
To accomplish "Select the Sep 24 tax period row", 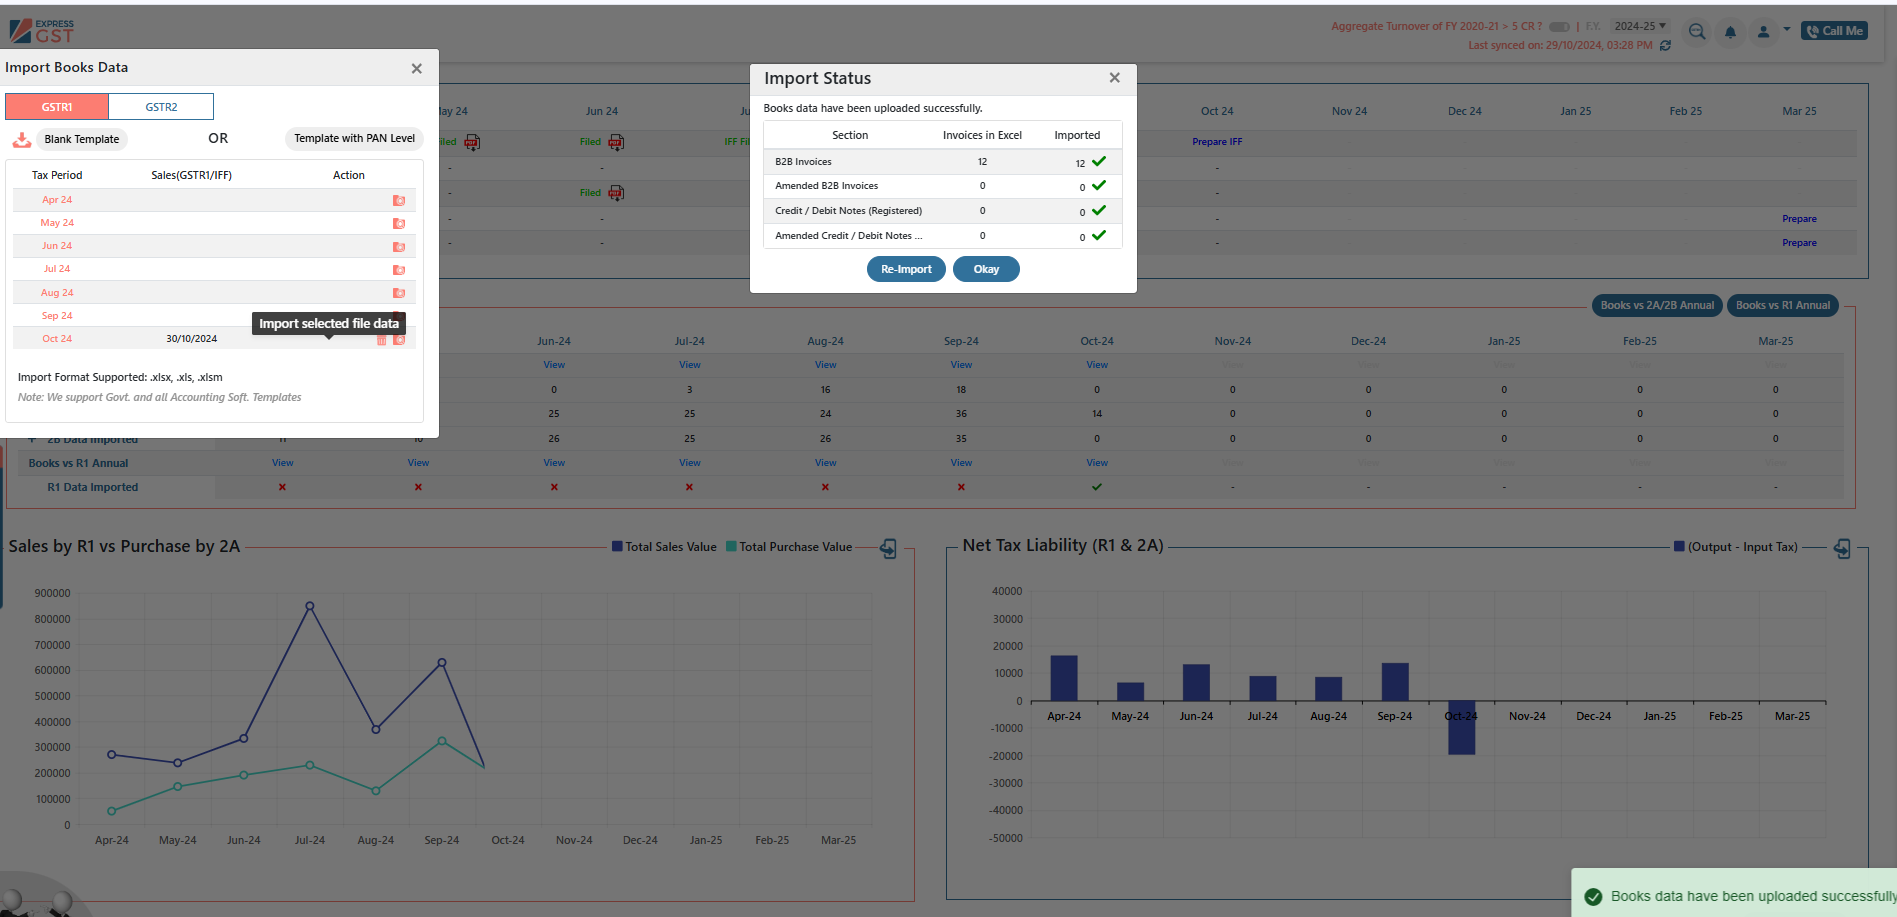I will [x=214, y=316].
